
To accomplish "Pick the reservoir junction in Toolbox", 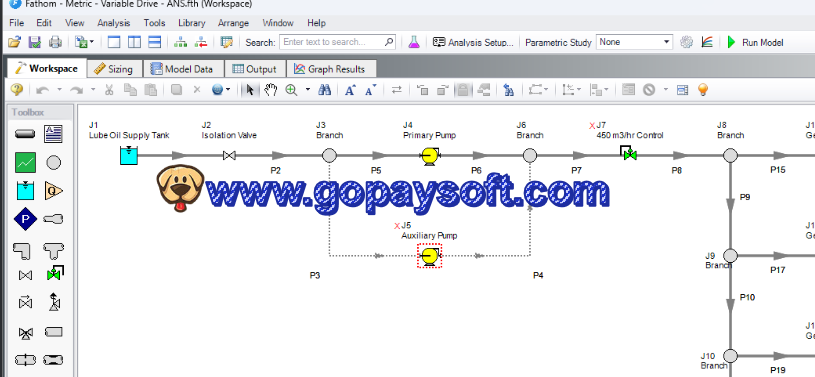I will 25,191.
